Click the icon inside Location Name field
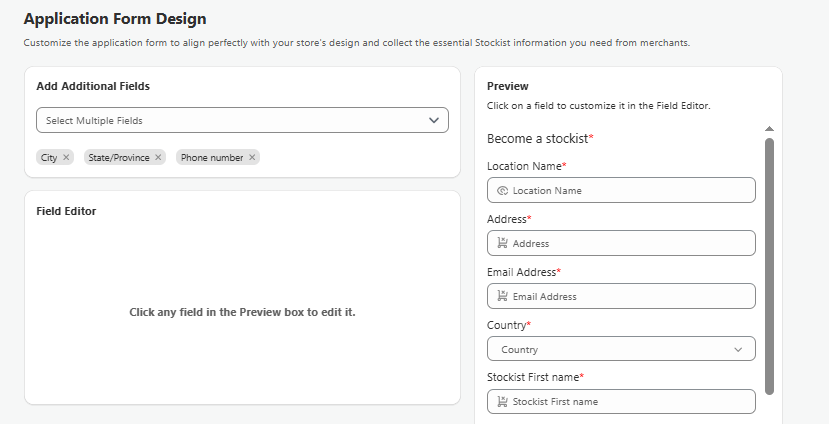This screenshot has height=424, width=829. pos(502,190)
